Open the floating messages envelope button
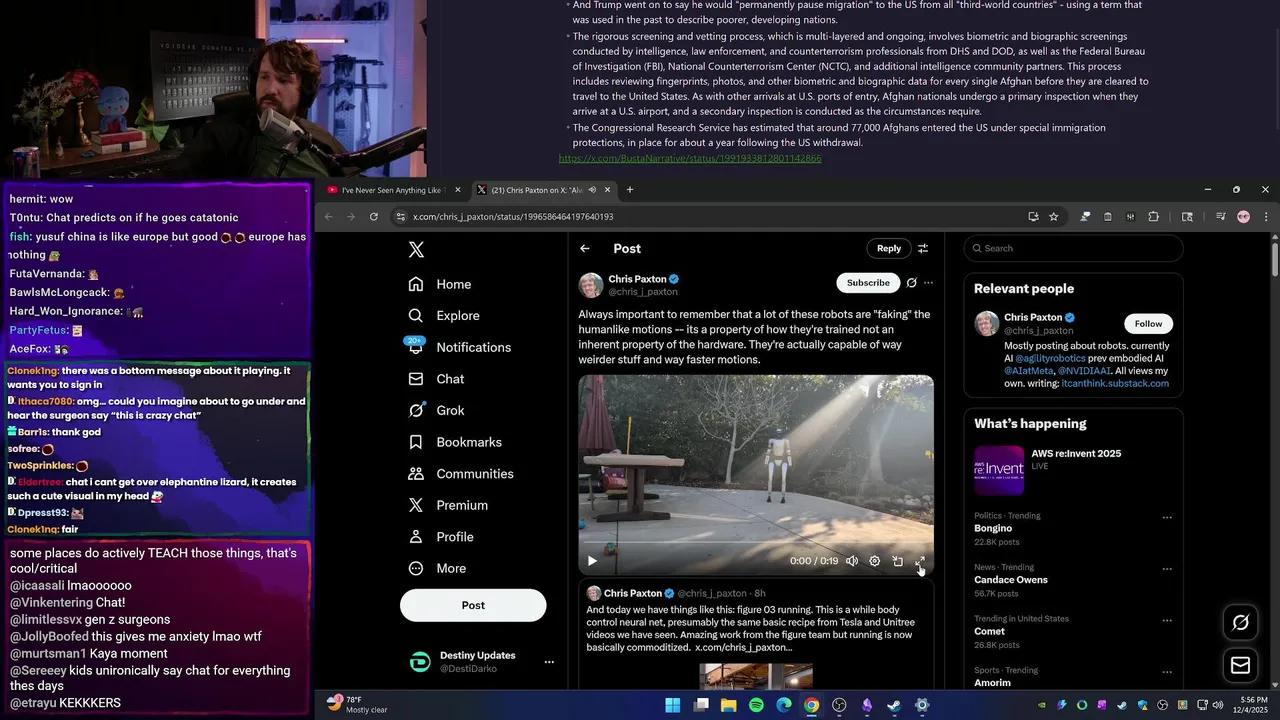This screenshot has width=1280, height=720. pos(1240,665)
